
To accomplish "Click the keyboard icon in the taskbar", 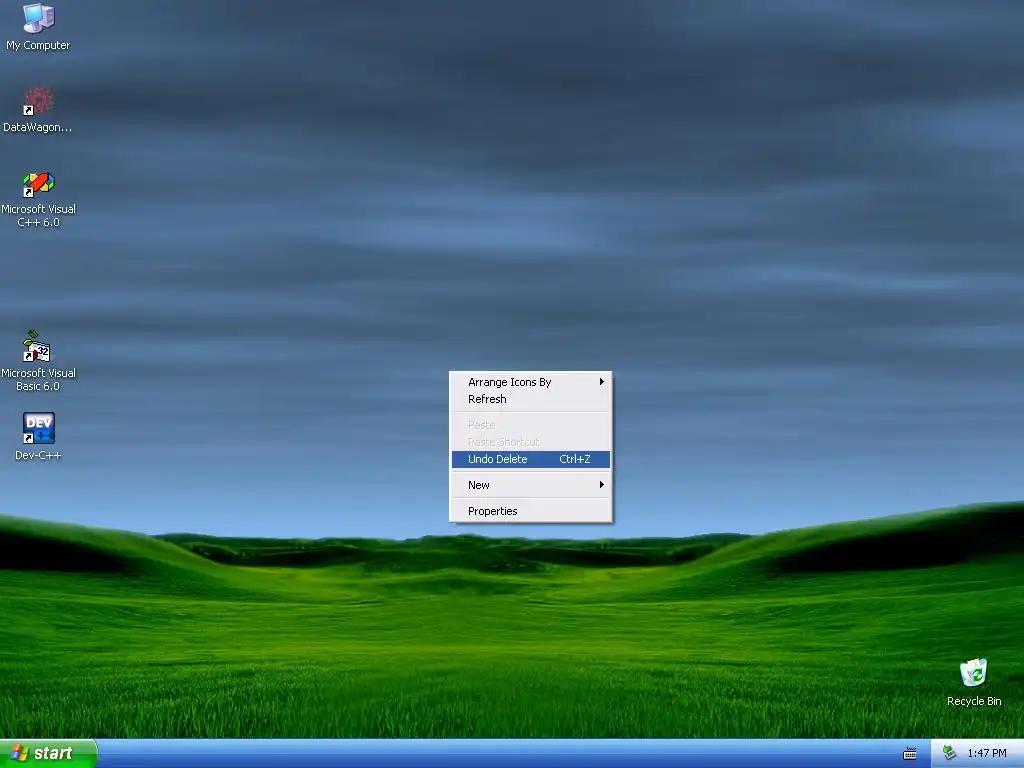I will [910, 754].
